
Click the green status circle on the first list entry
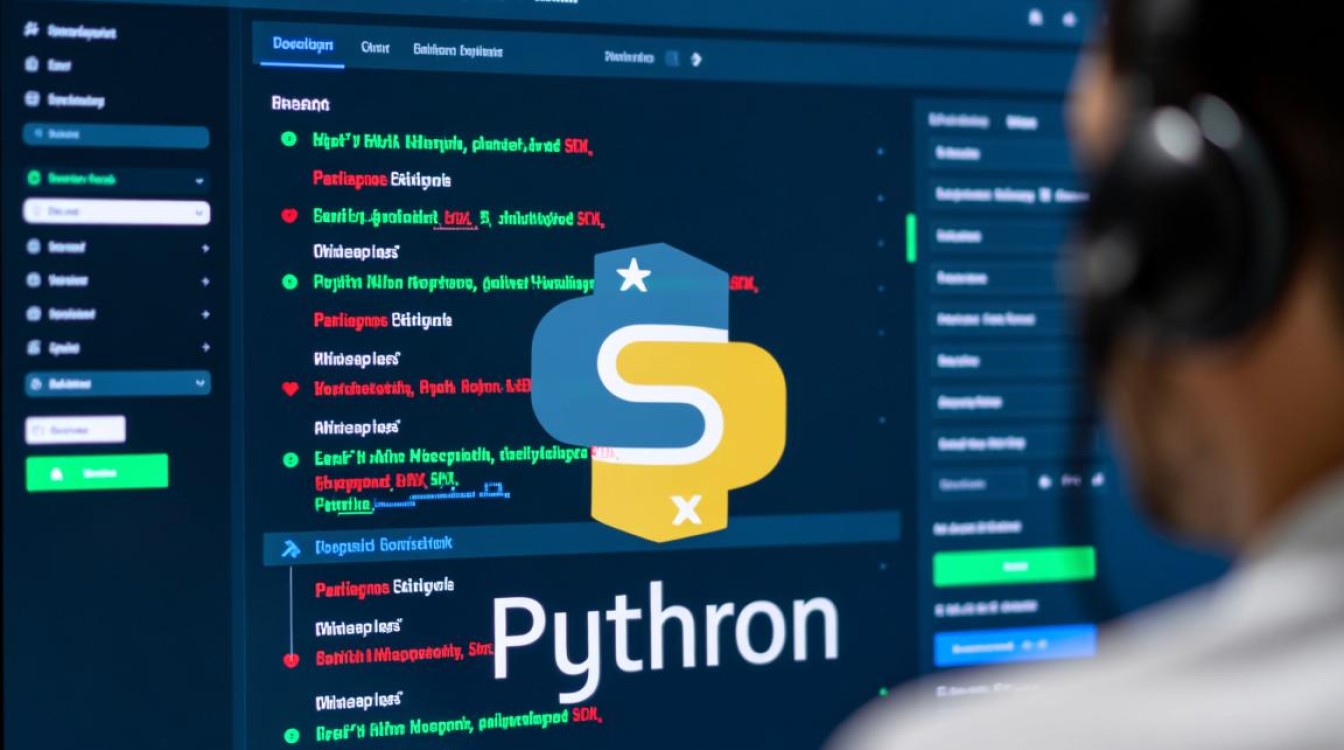click(x=289, y=139)
